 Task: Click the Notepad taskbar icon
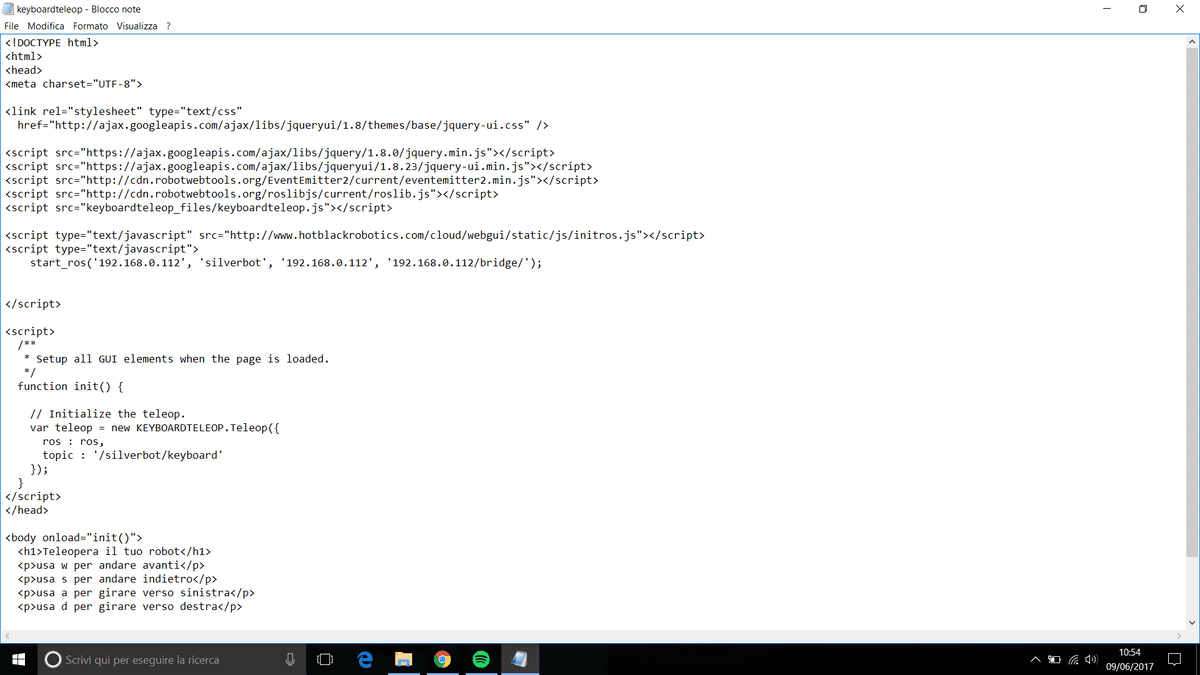point(519,659)
